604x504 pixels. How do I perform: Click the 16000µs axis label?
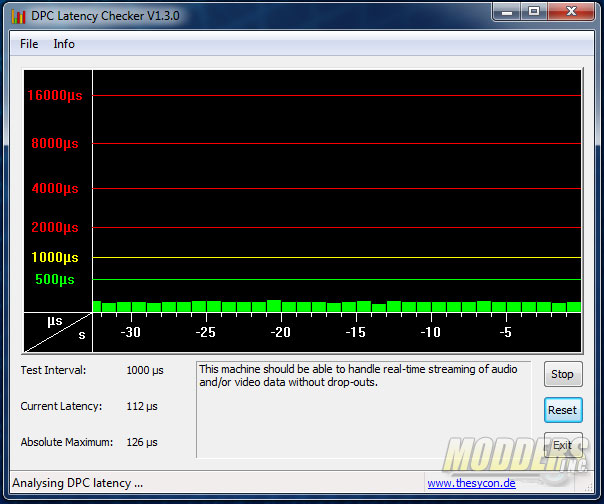tap(55, 95)
